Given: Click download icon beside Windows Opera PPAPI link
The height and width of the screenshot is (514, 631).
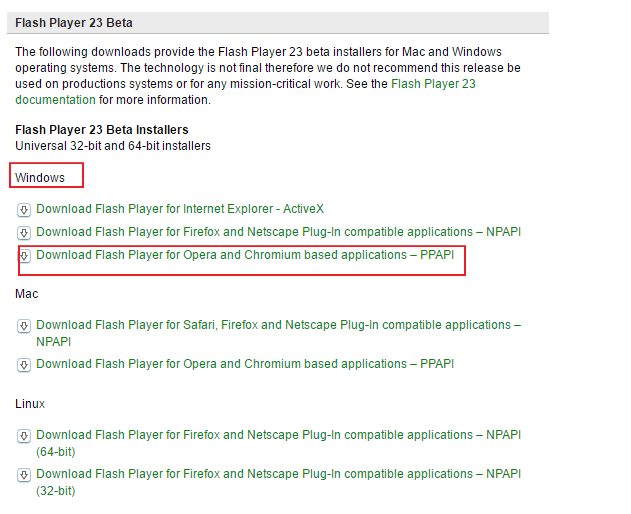Looking at the screenshot, I should (x=24, y=256).
